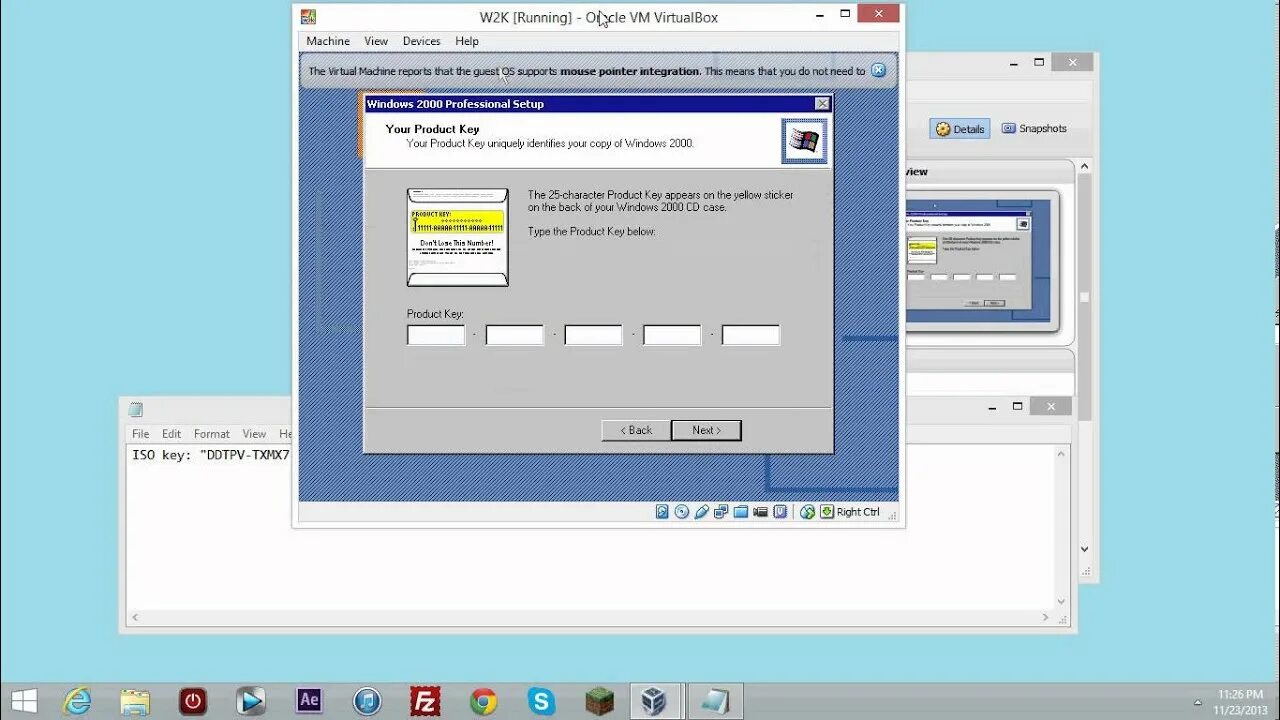Click the fourth Product Key input box
Viewport: 1280px width, 720px height.
pyautogui.click(x=672, y=335)
